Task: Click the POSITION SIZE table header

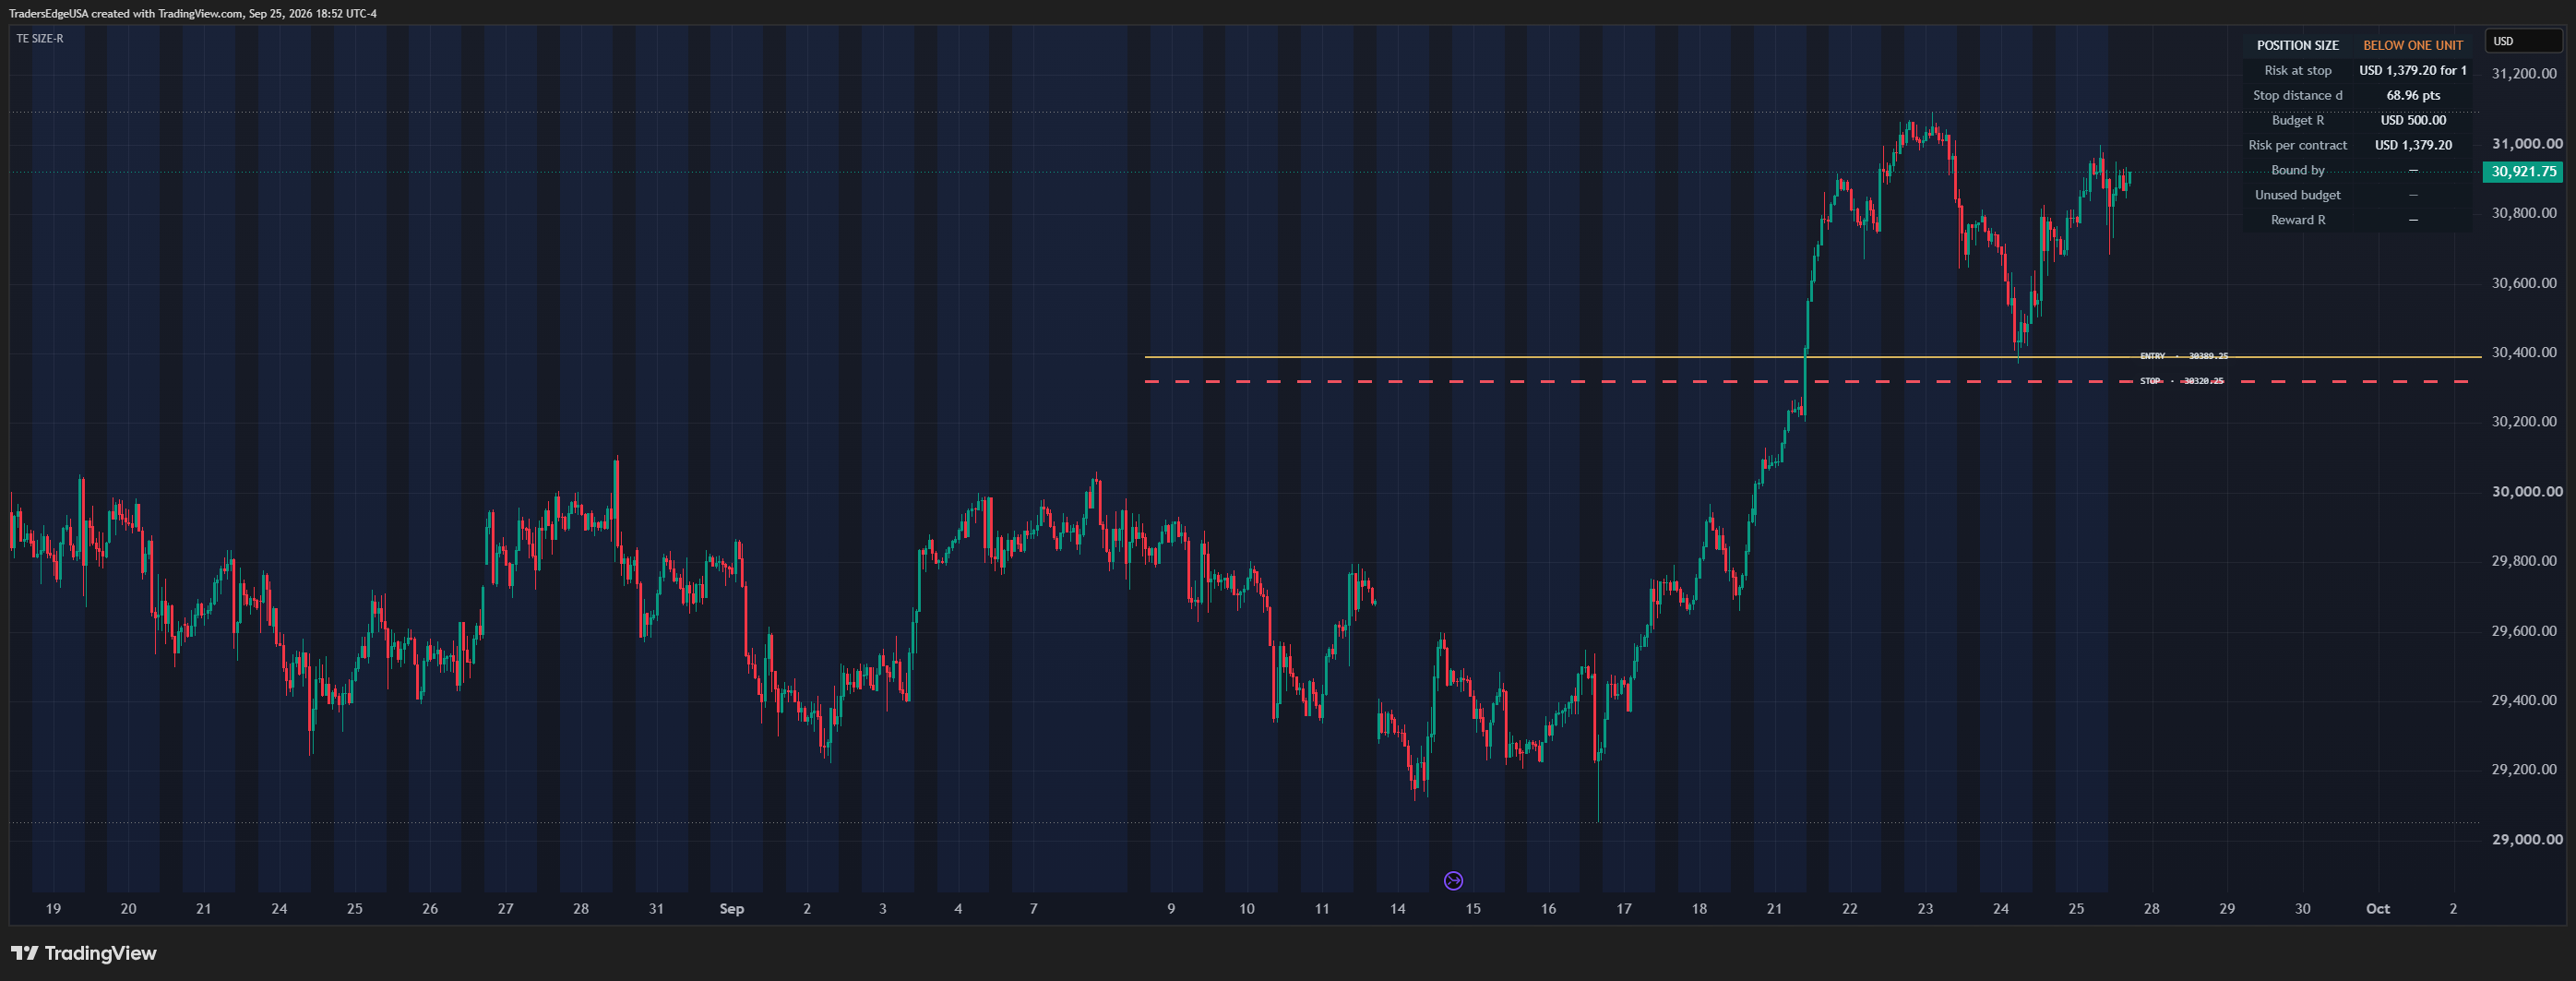Action: [2297, 46]
